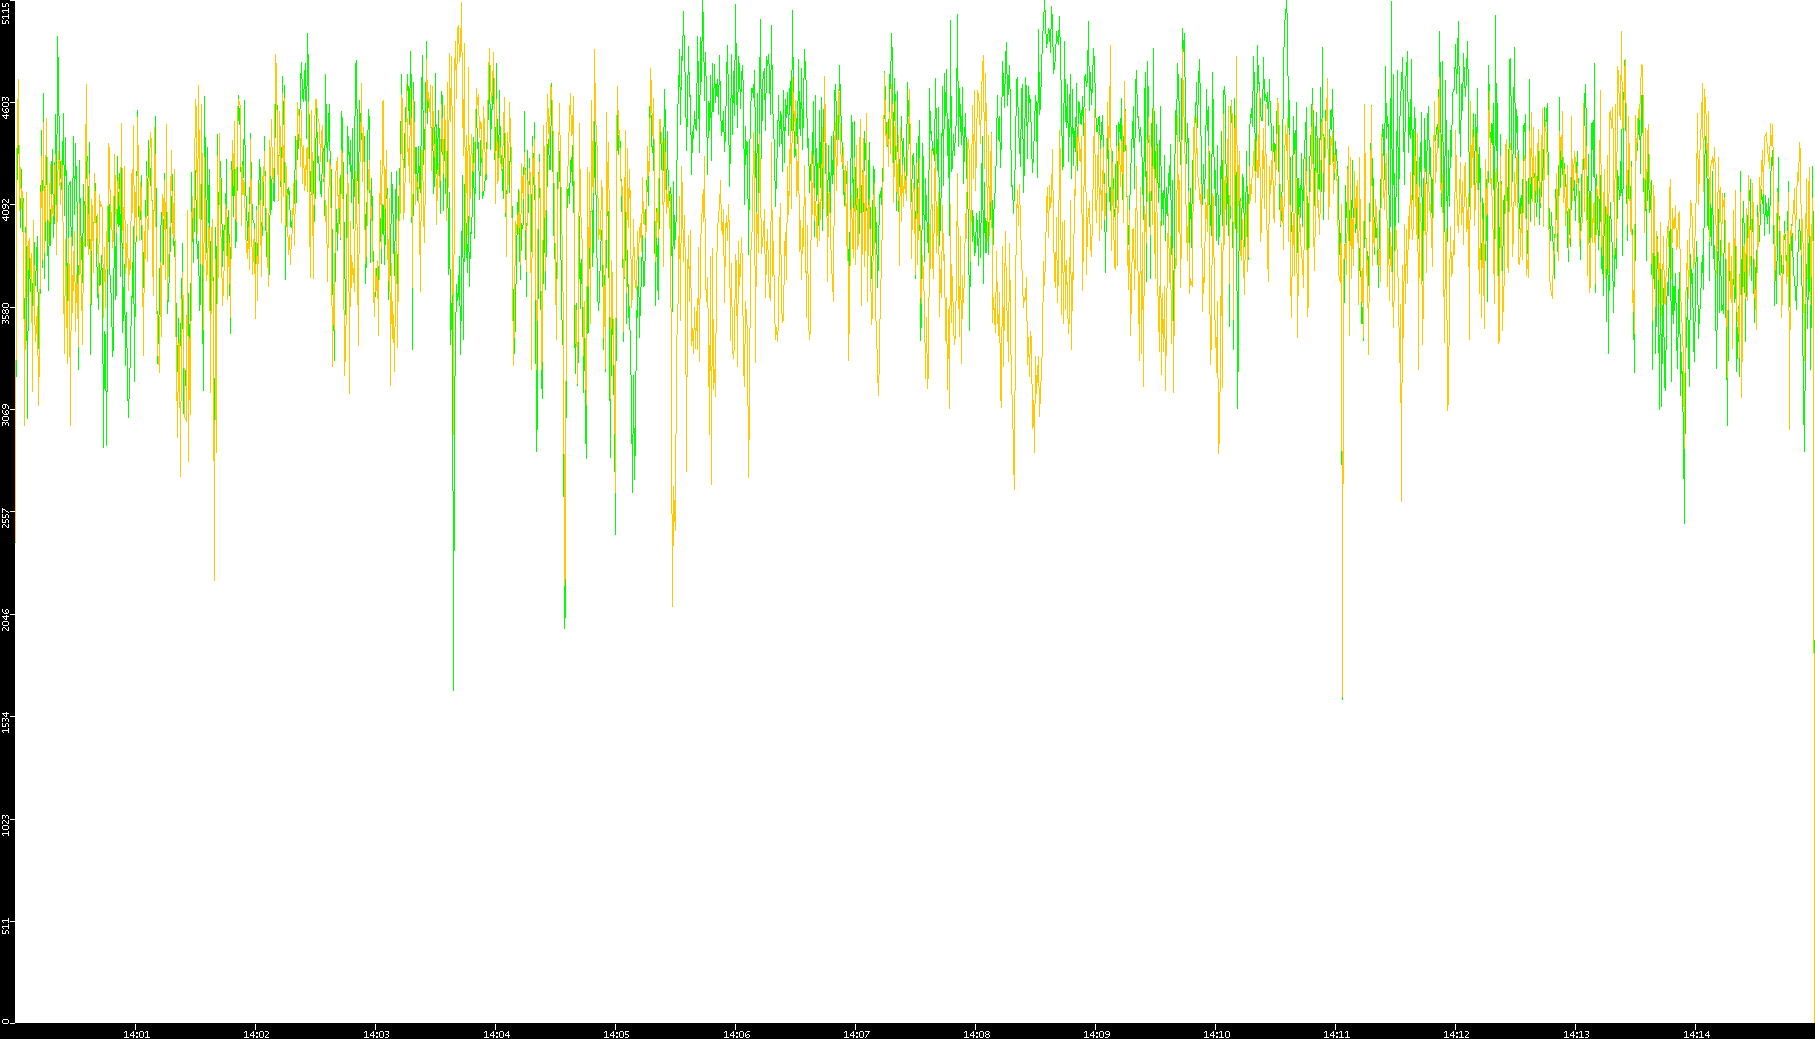
Task: Click the 14:12 time axis label
Action: 1457,1034
